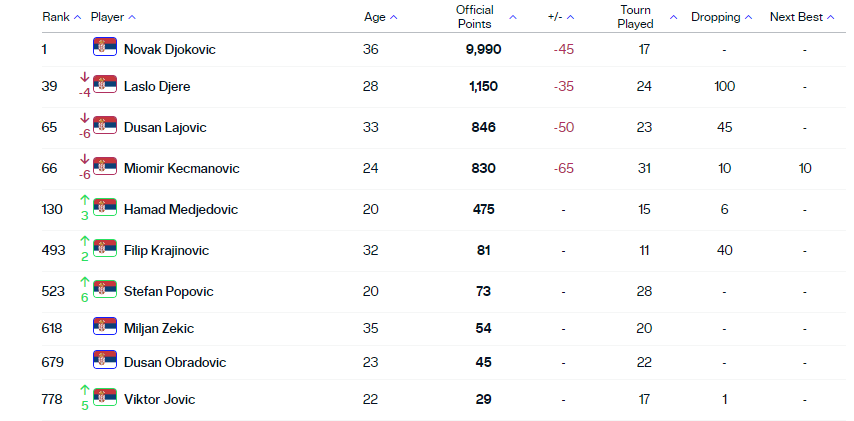Screen dimensions: 854x421
Task: Click the flag beside Hamad Medjedovic
Action: [x=105, y=208]
